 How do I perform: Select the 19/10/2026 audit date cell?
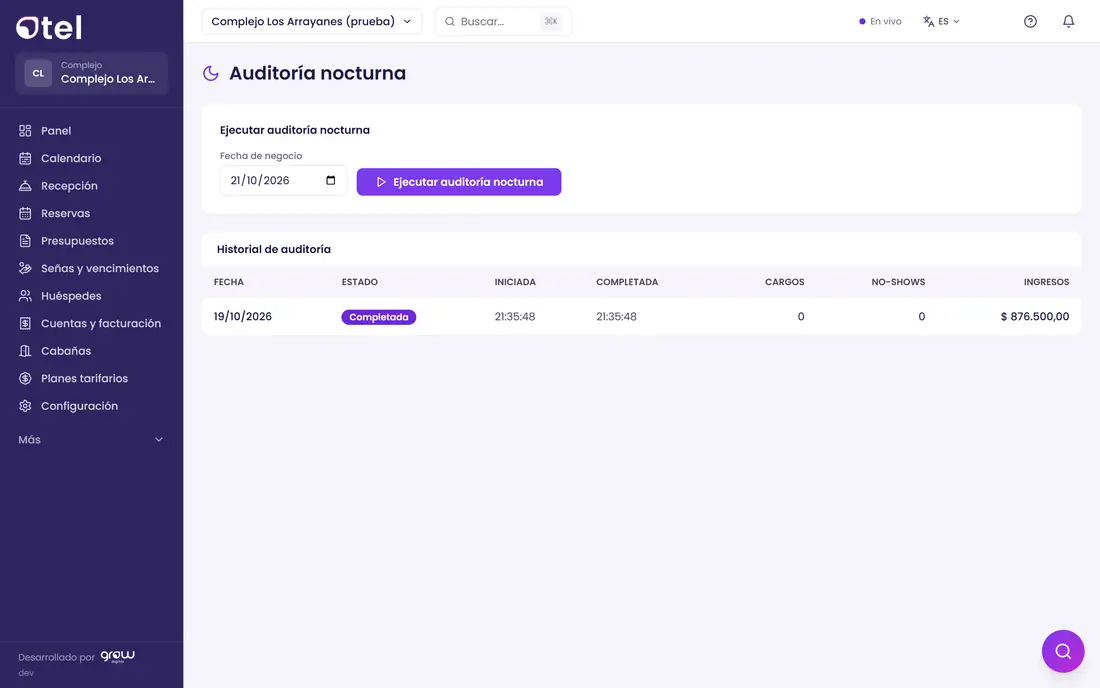coord(243,316)
